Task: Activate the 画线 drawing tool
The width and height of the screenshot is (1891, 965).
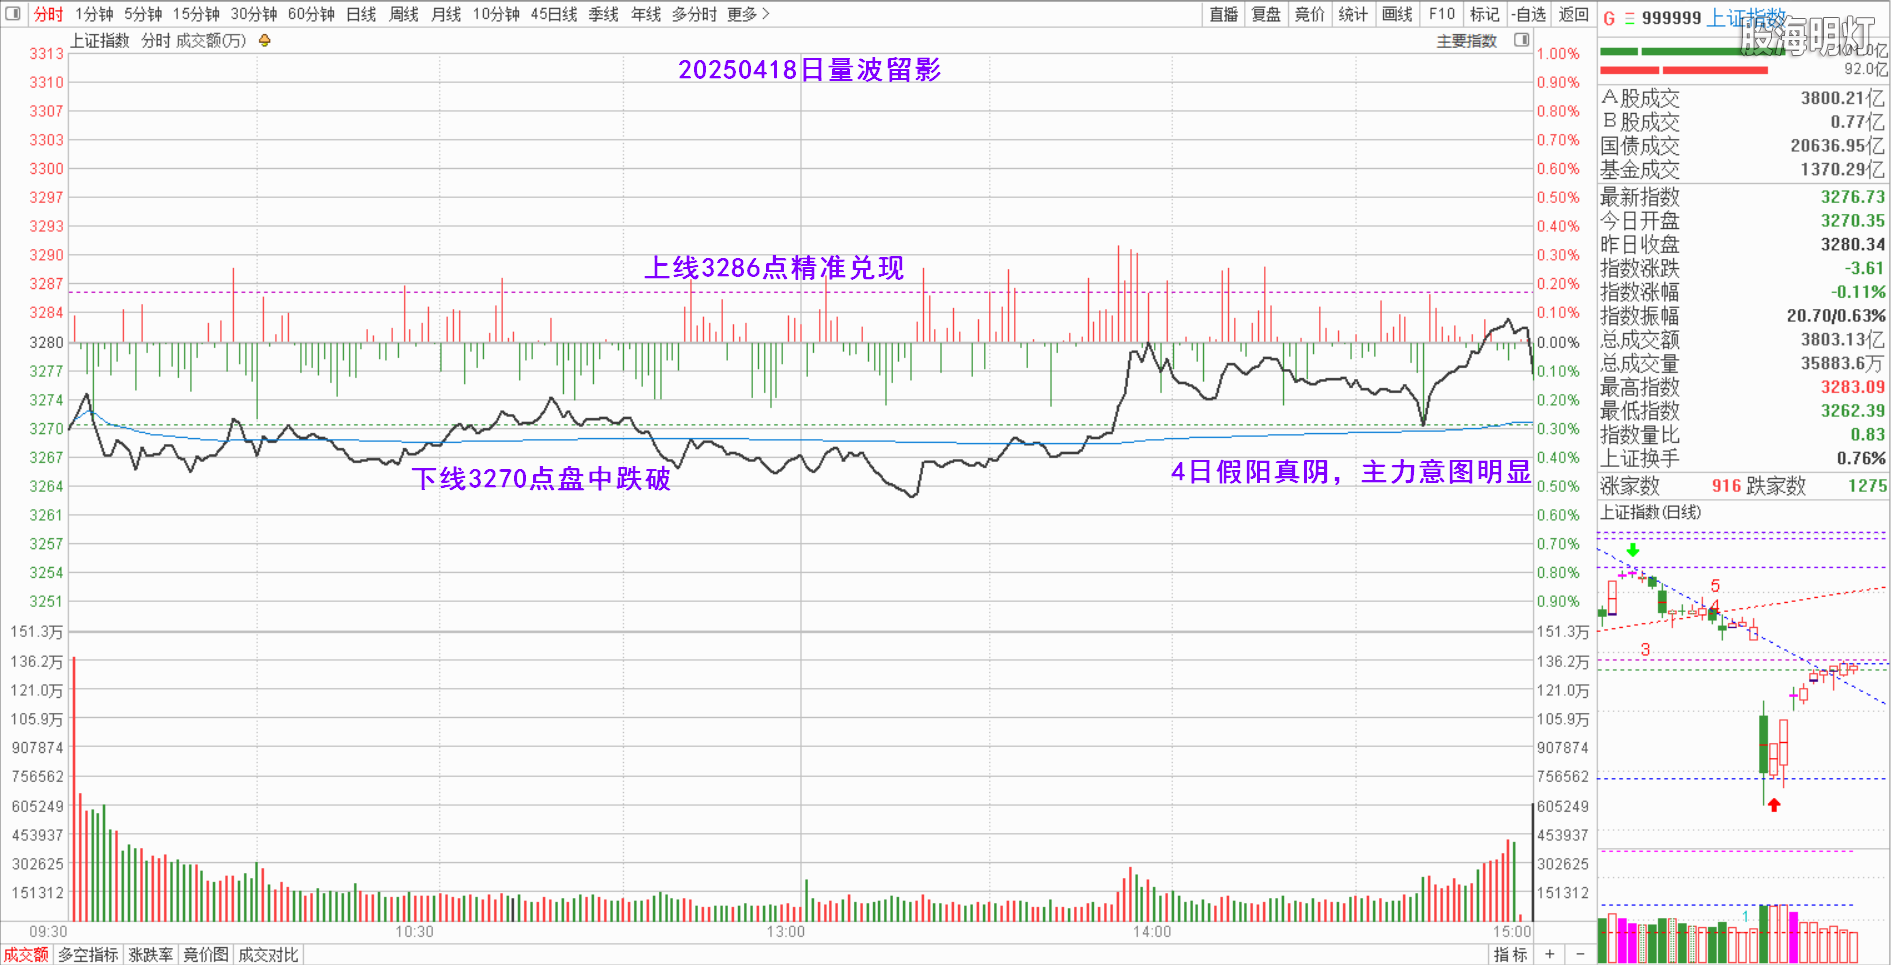Action: [x=1397, y=14]
